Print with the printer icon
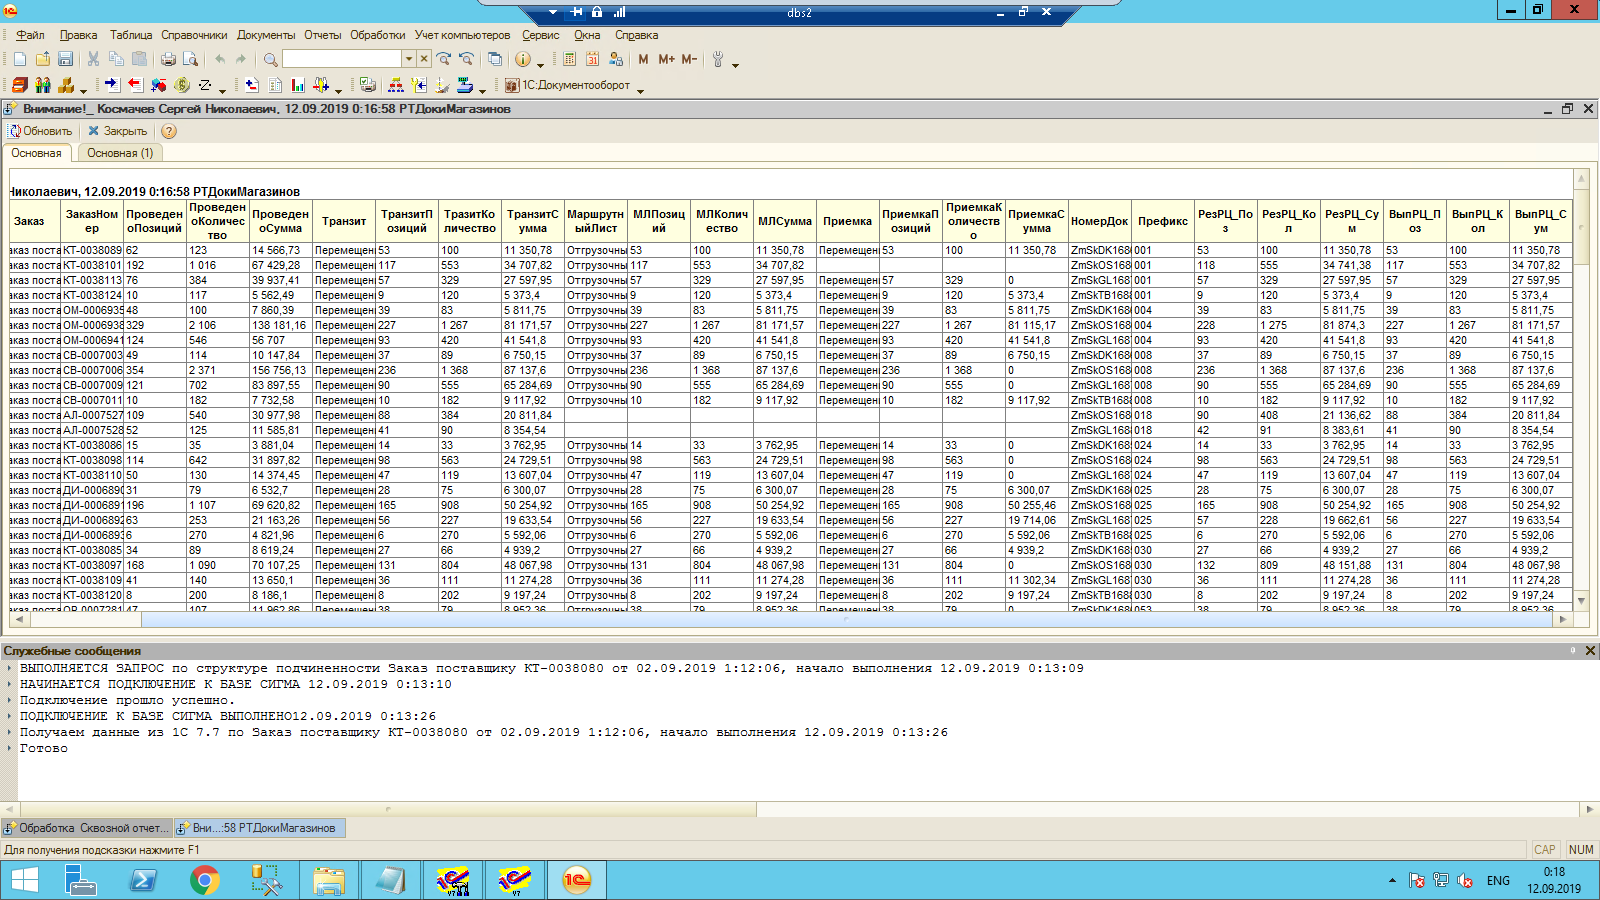 pos(168,60)
